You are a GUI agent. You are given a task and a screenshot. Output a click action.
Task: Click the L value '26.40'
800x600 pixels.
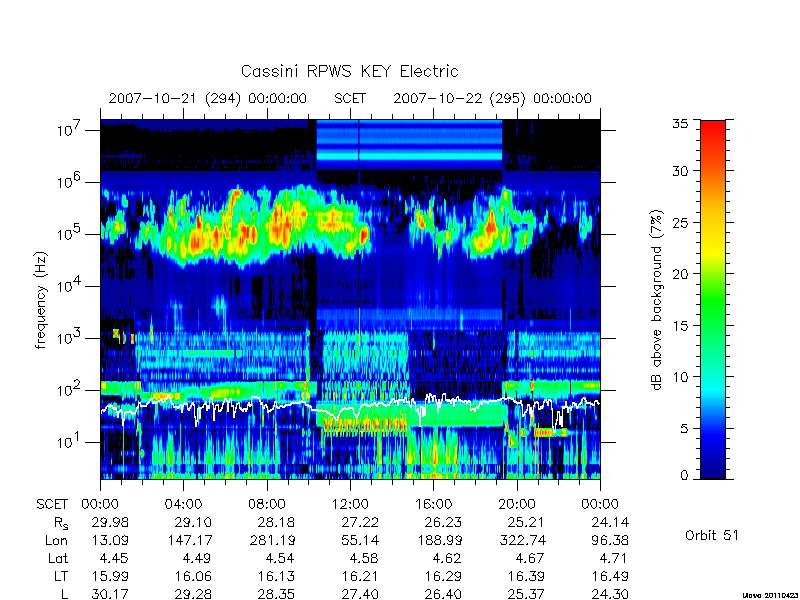coord(443,594)
